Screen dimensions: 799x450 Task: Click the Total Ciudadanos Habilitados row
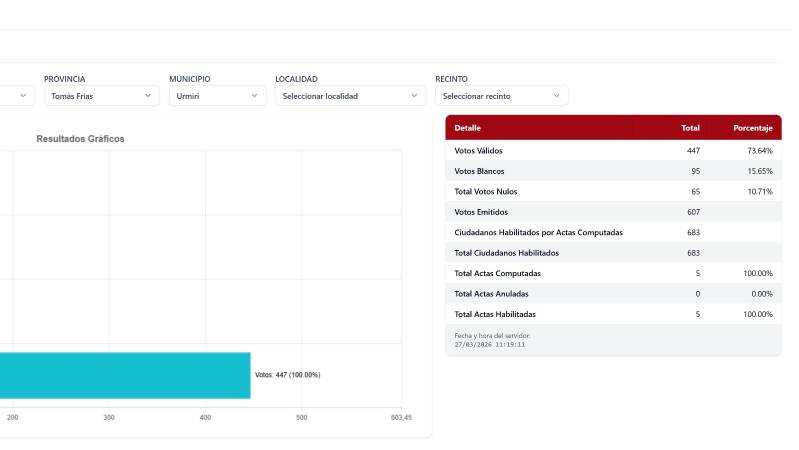point(612,253)
